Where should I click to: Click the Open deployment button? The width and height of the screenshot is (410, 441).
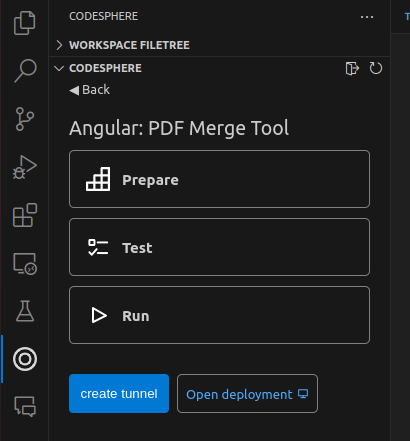point(247,394)
